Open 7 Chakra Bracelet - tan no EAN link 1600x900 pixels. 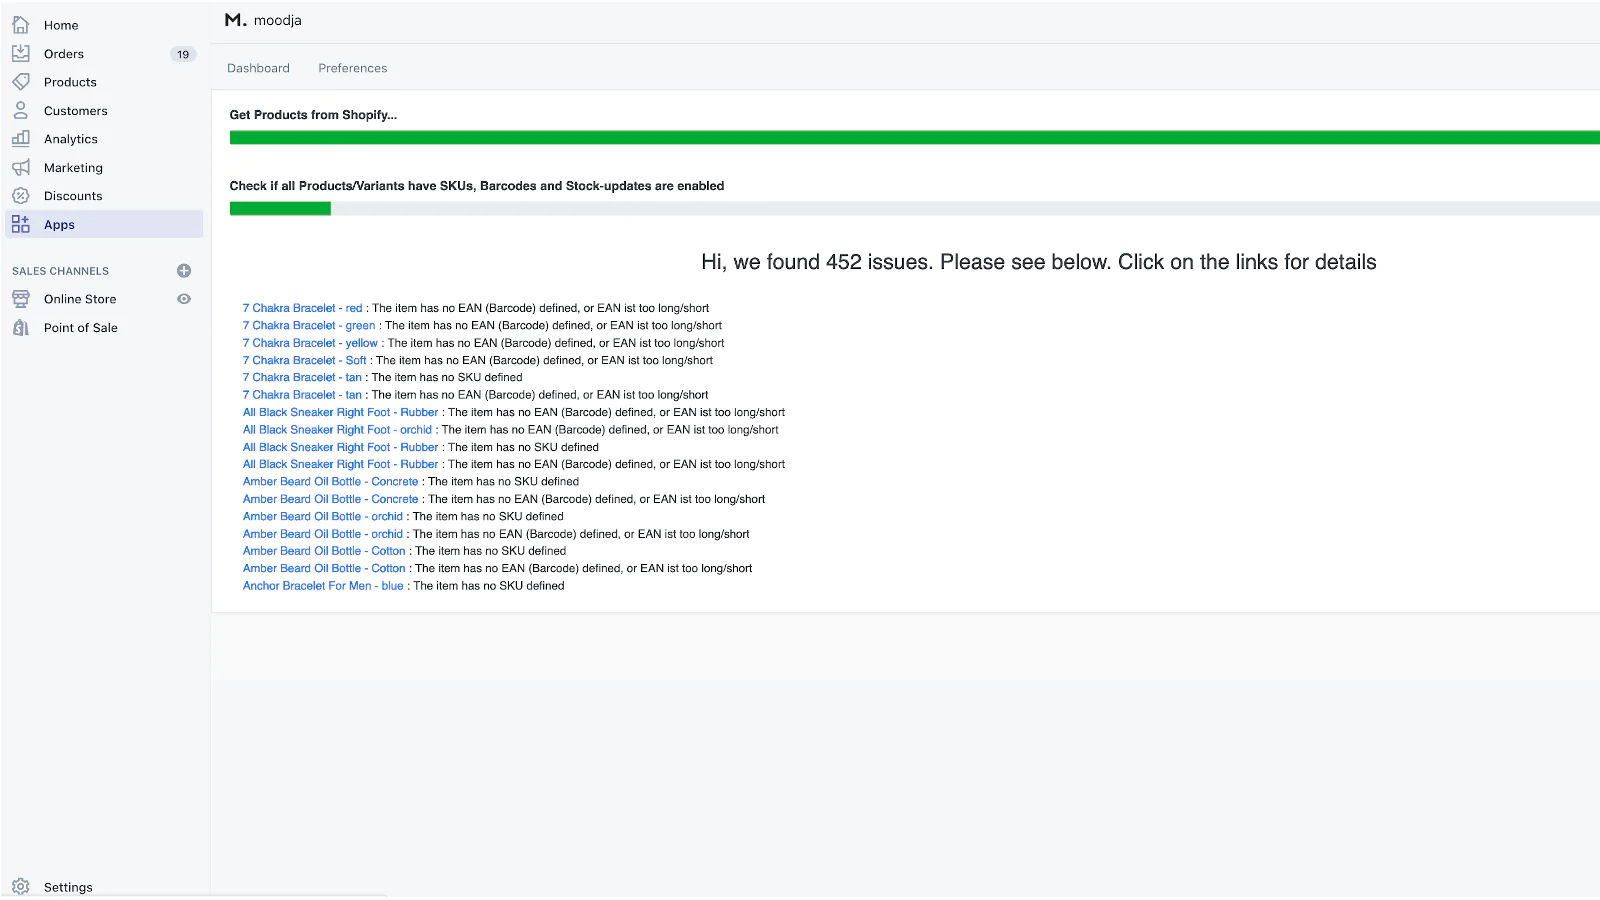302,395
